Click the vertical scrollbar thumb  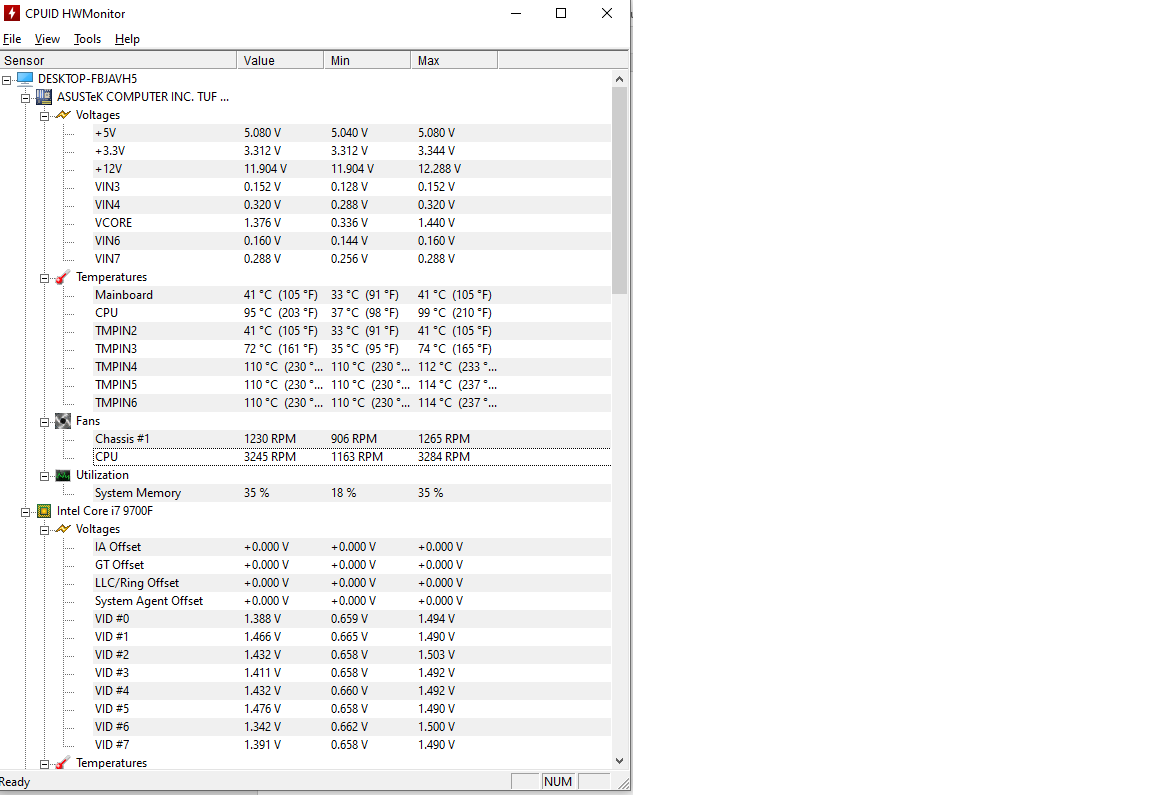click(619, 190)
